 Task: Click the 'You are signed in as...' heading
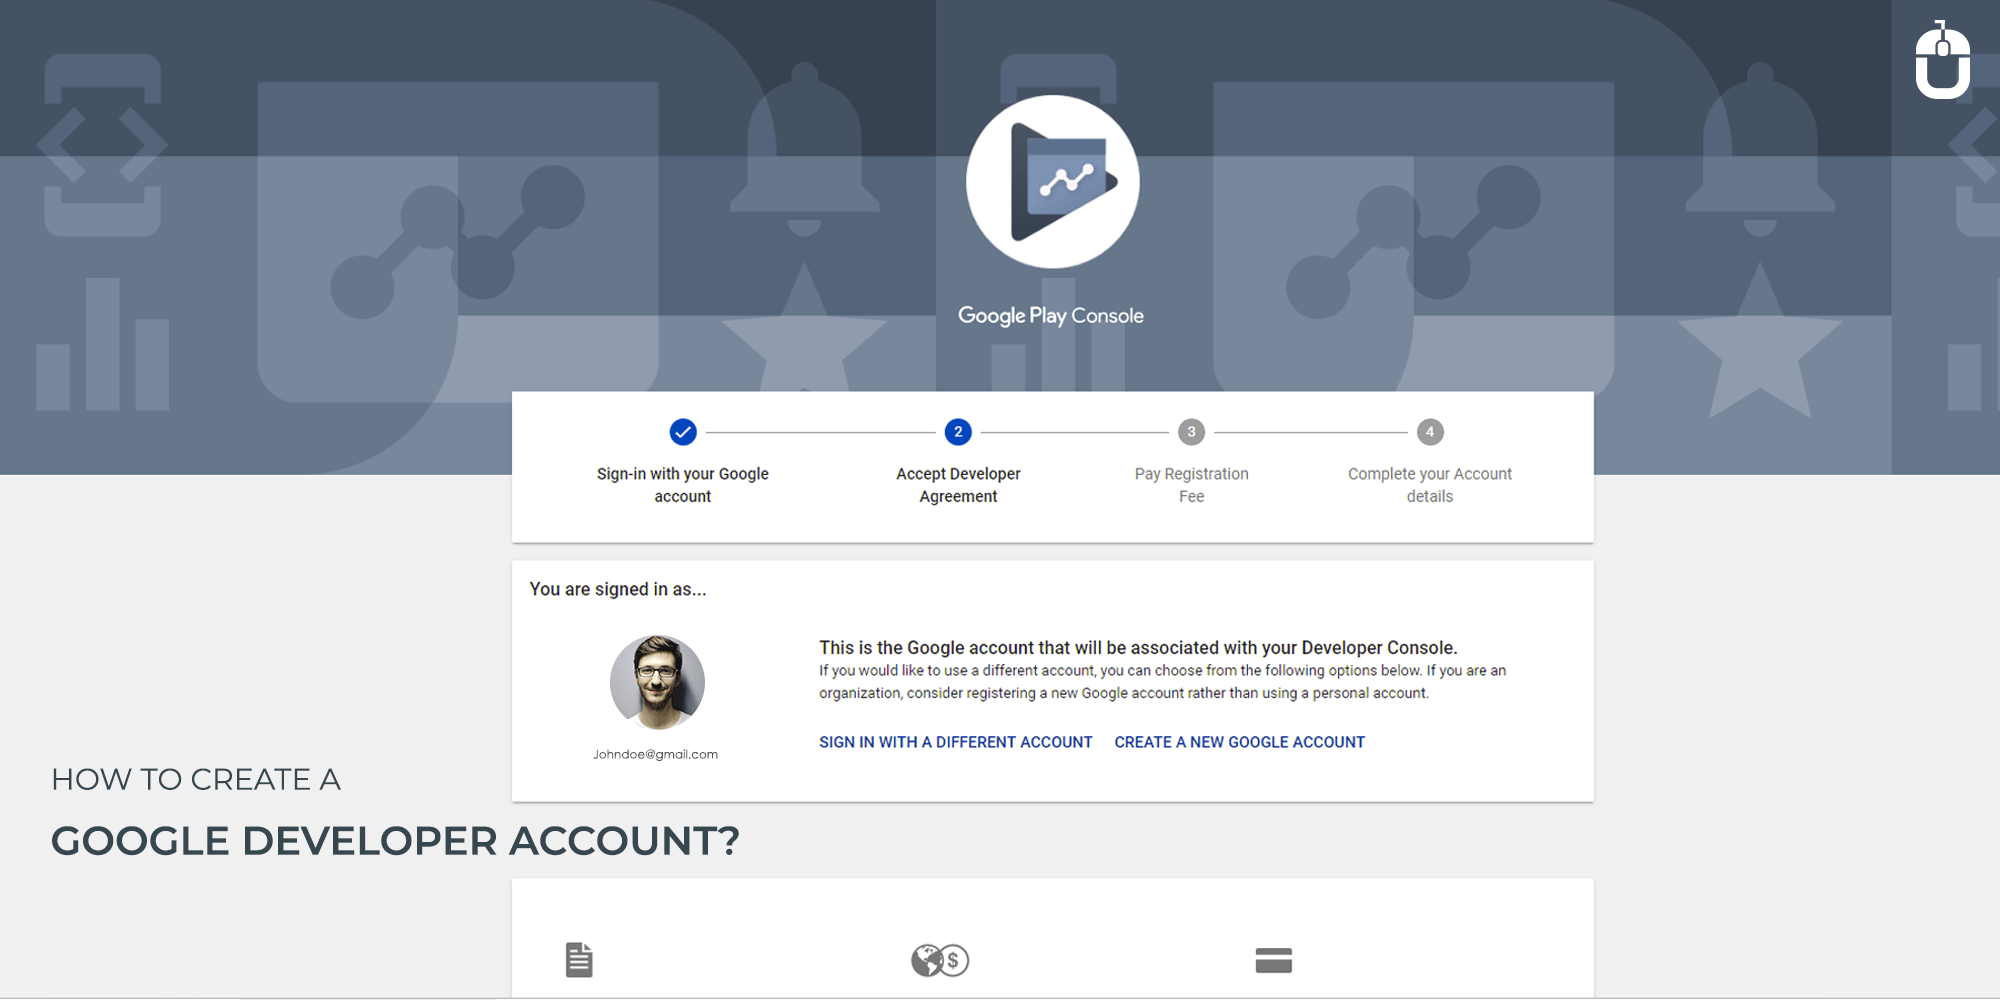(618, 589)
